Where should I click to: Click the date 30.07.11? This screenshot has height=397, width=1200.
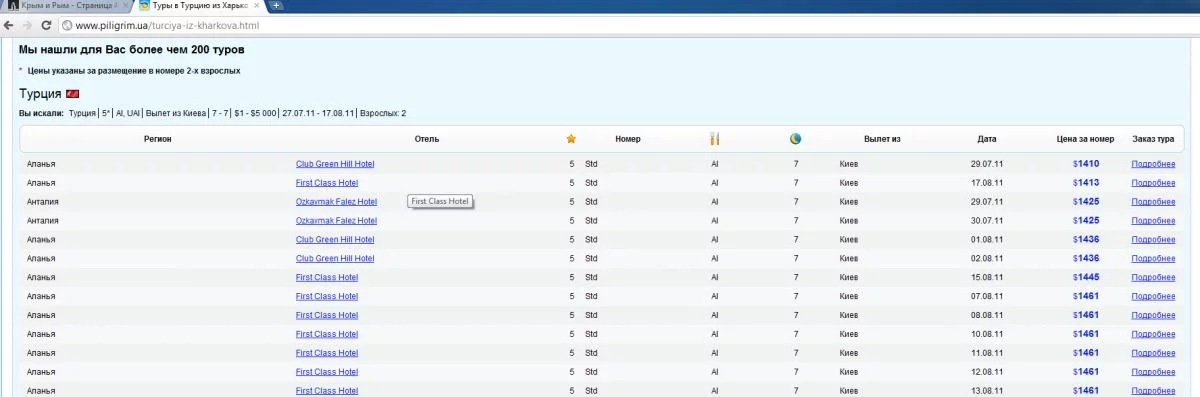tap(986, 220)
